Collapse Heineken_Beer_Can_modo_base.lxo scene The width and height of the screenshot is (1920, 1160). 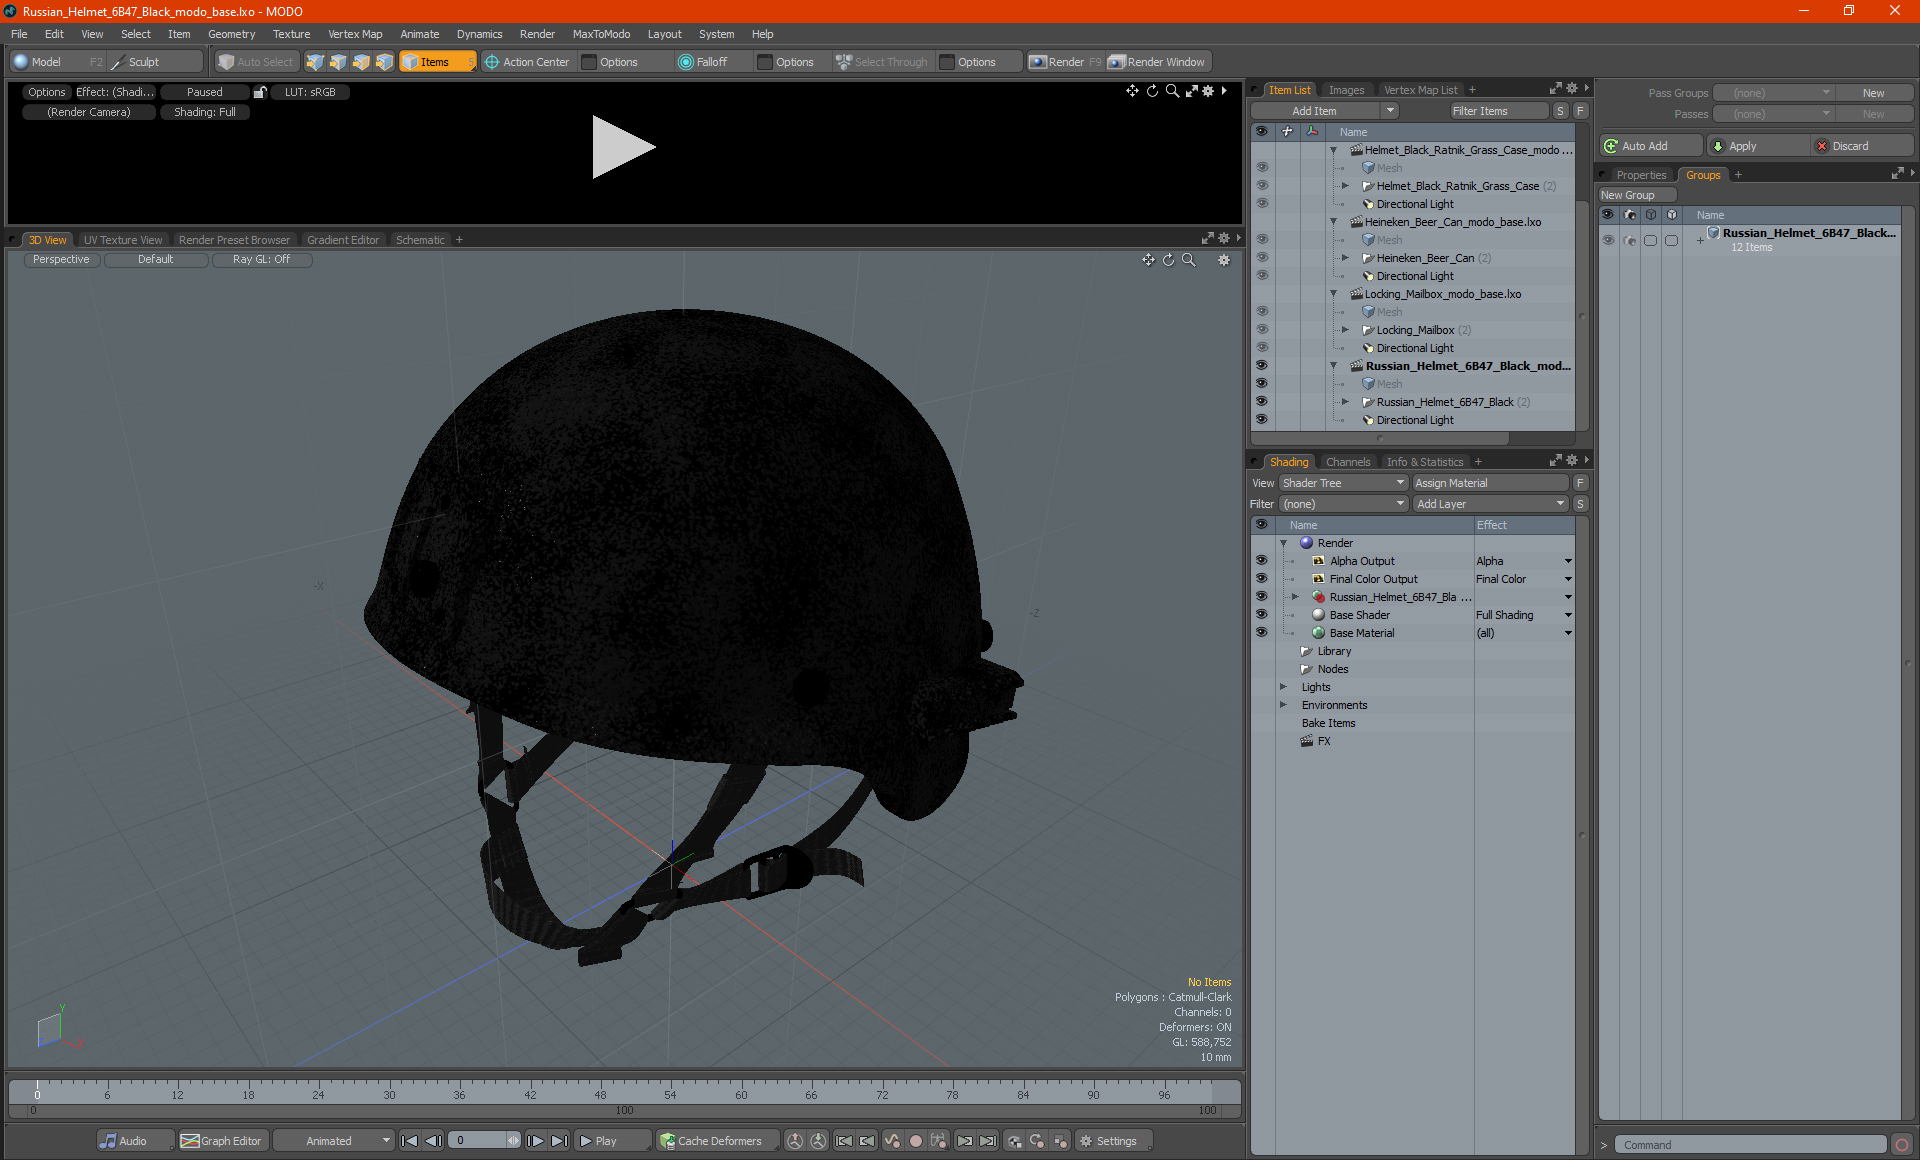1333,222
